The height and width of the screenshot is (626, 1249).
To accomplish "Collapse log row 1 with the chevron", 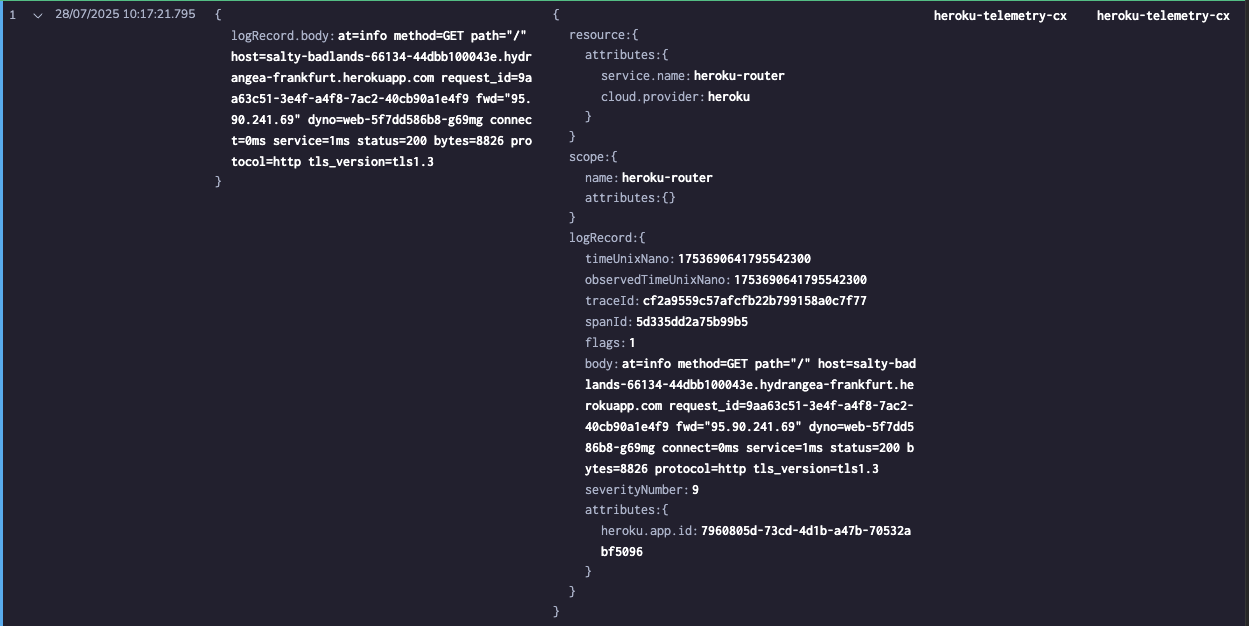I will coord(38,15).
